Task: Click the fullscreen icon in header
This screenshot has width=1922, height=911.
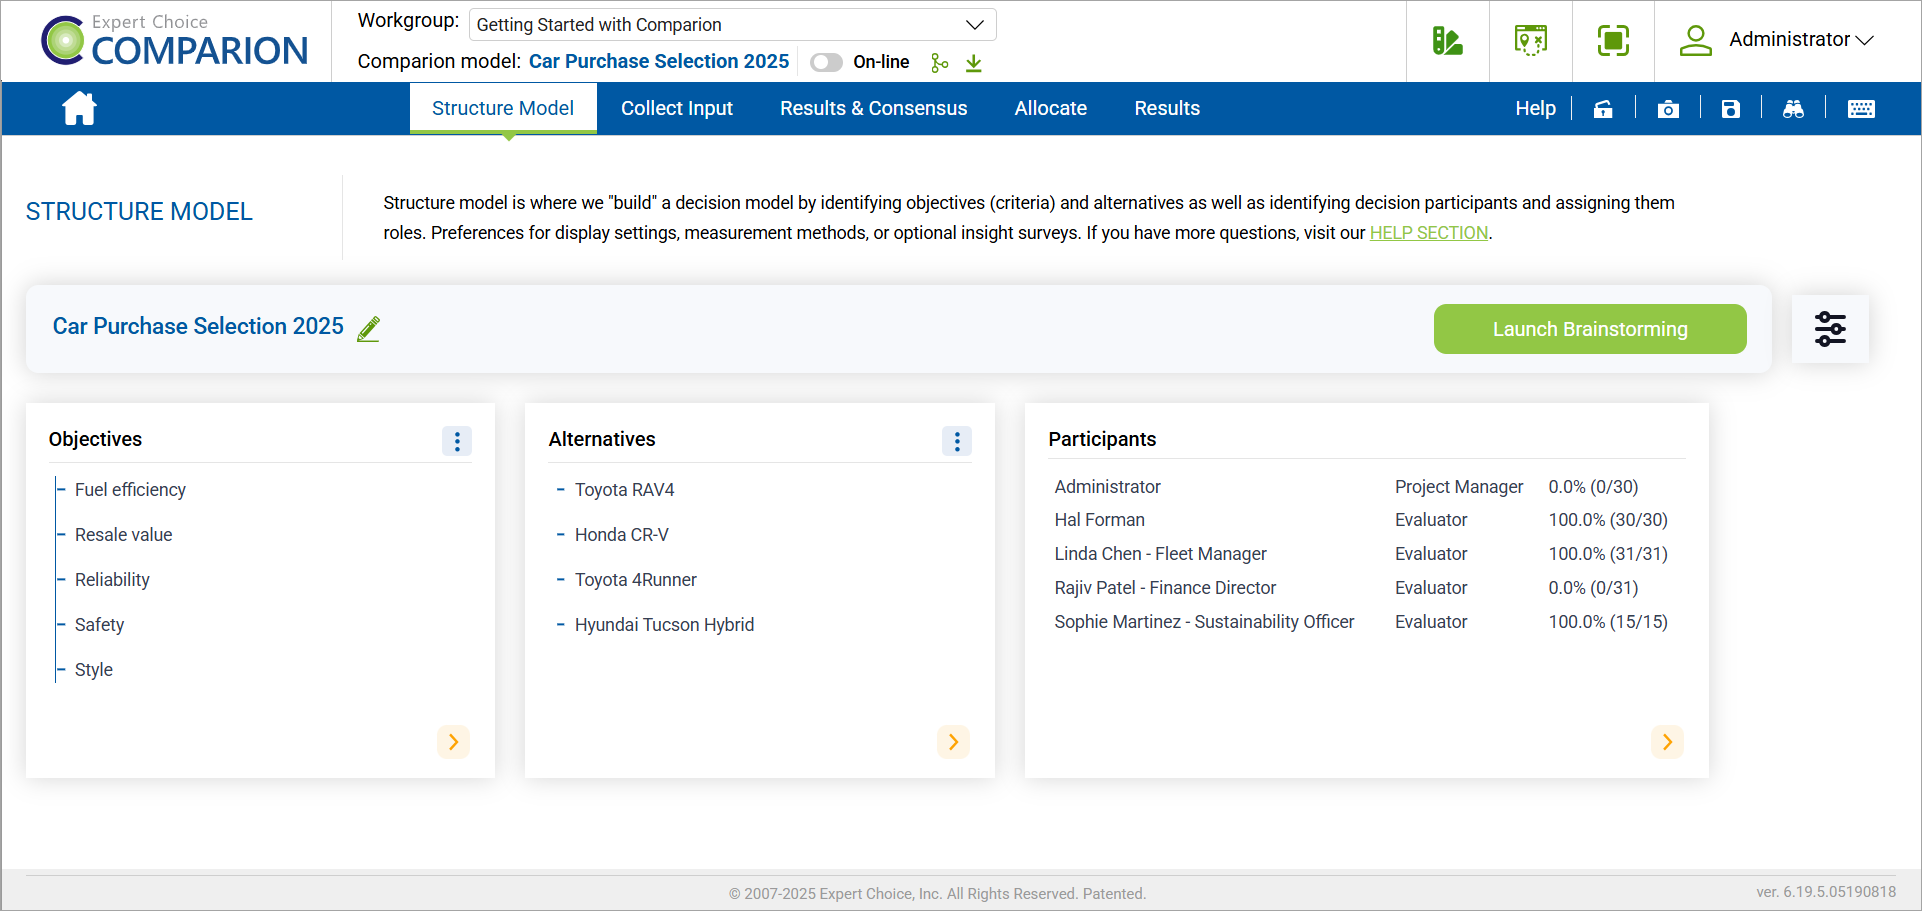Action: point(1612,41)
